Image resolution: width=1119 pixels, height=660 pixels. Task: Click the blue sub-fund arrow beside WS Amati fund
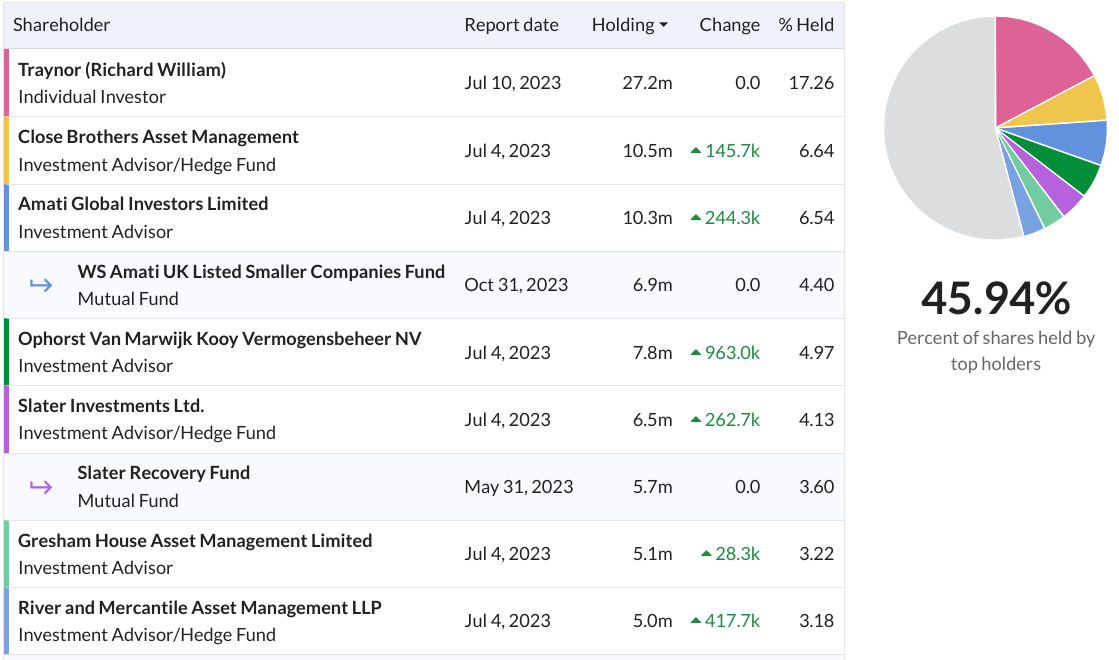coord(41,285)
